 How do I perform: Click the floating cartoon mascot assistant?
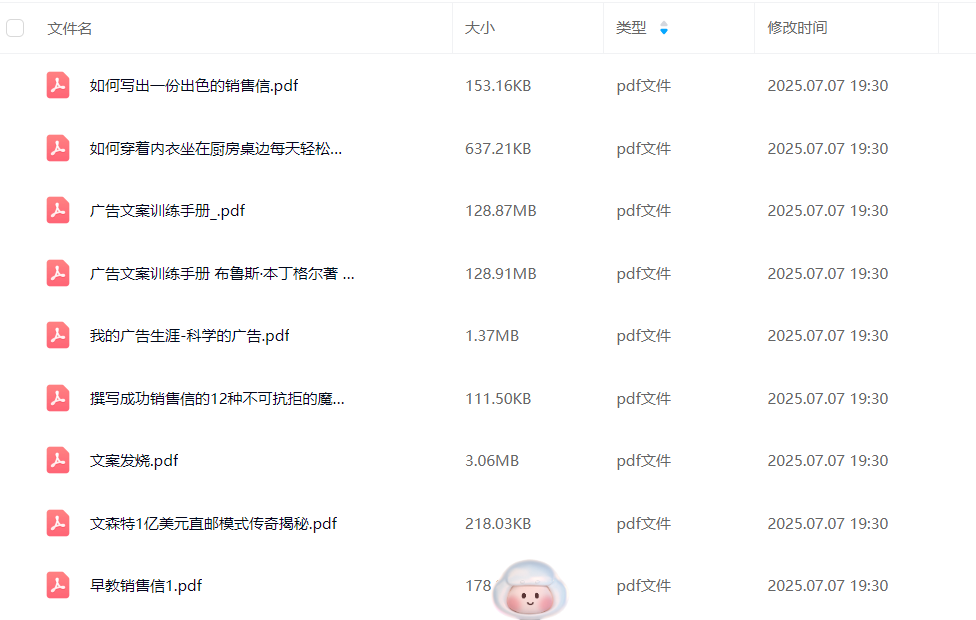tap(530, 590)
